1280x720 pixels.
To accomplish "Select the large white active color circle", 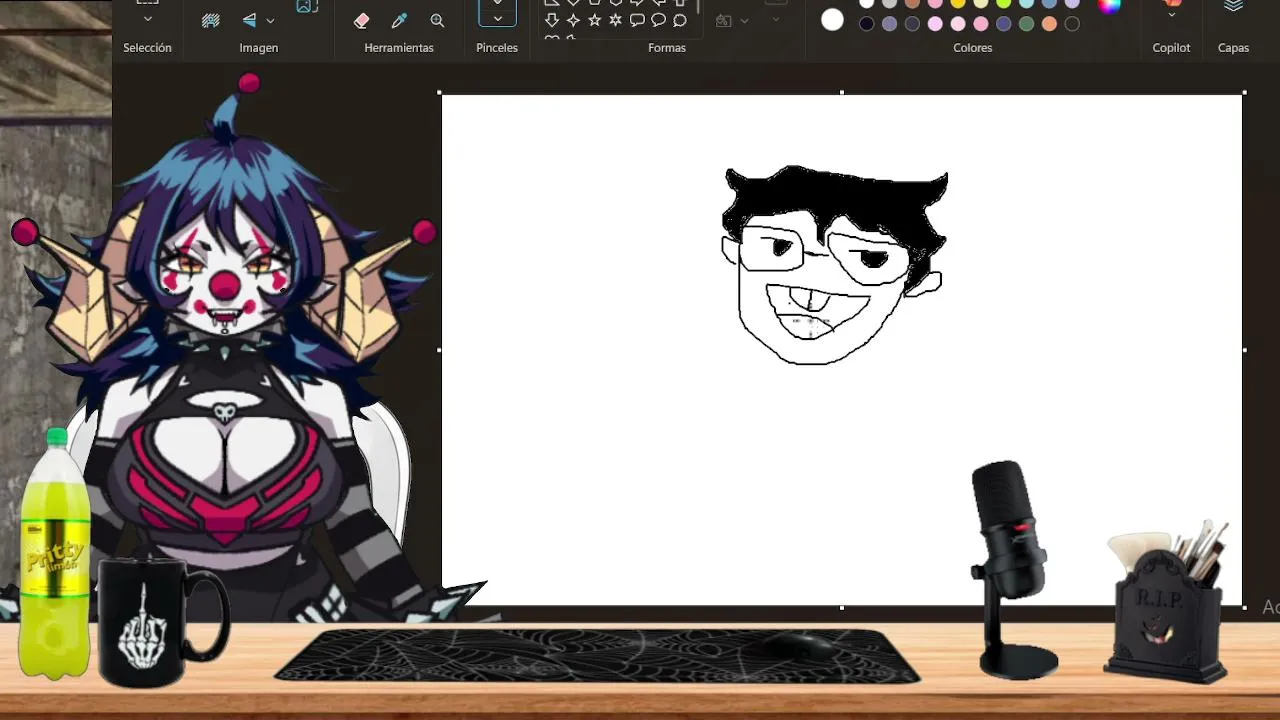I will [x=832, y=20].
